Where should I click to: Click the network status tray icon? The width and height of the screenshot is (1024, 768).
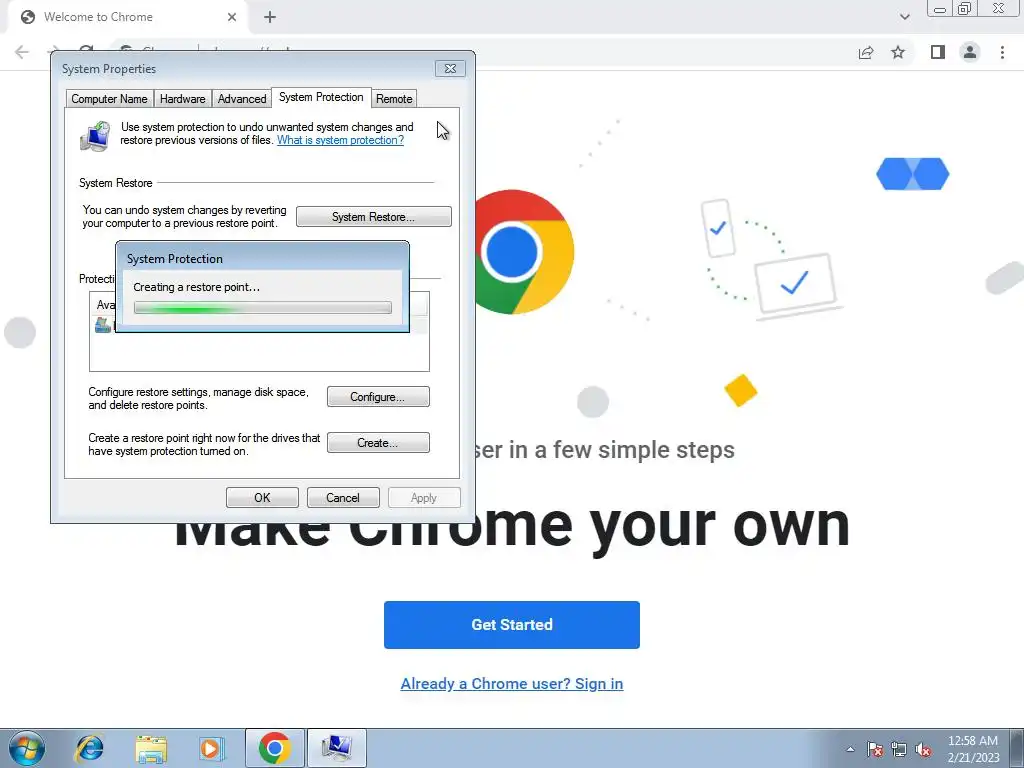[x=899, y=749]
